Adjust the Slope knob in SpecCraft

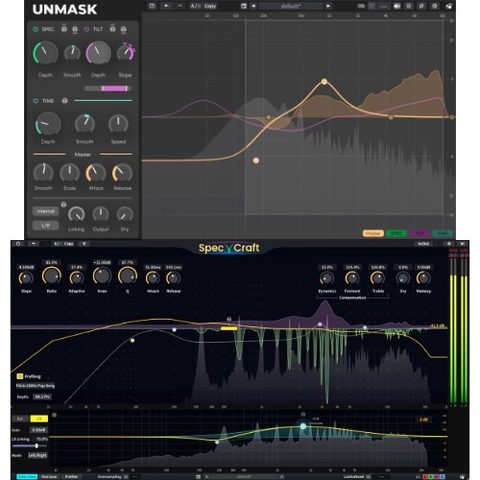(26, 278)
